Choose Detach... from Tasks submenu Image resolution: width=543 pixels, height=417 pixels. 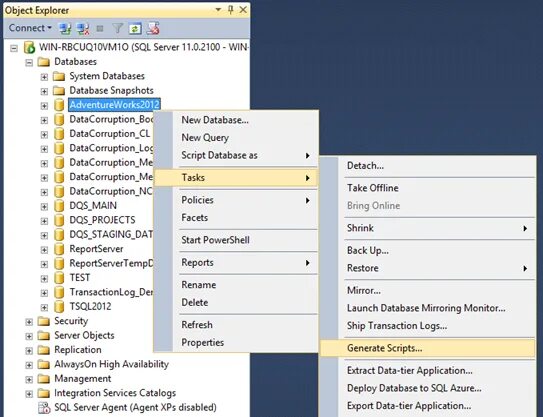coord(427,166)
